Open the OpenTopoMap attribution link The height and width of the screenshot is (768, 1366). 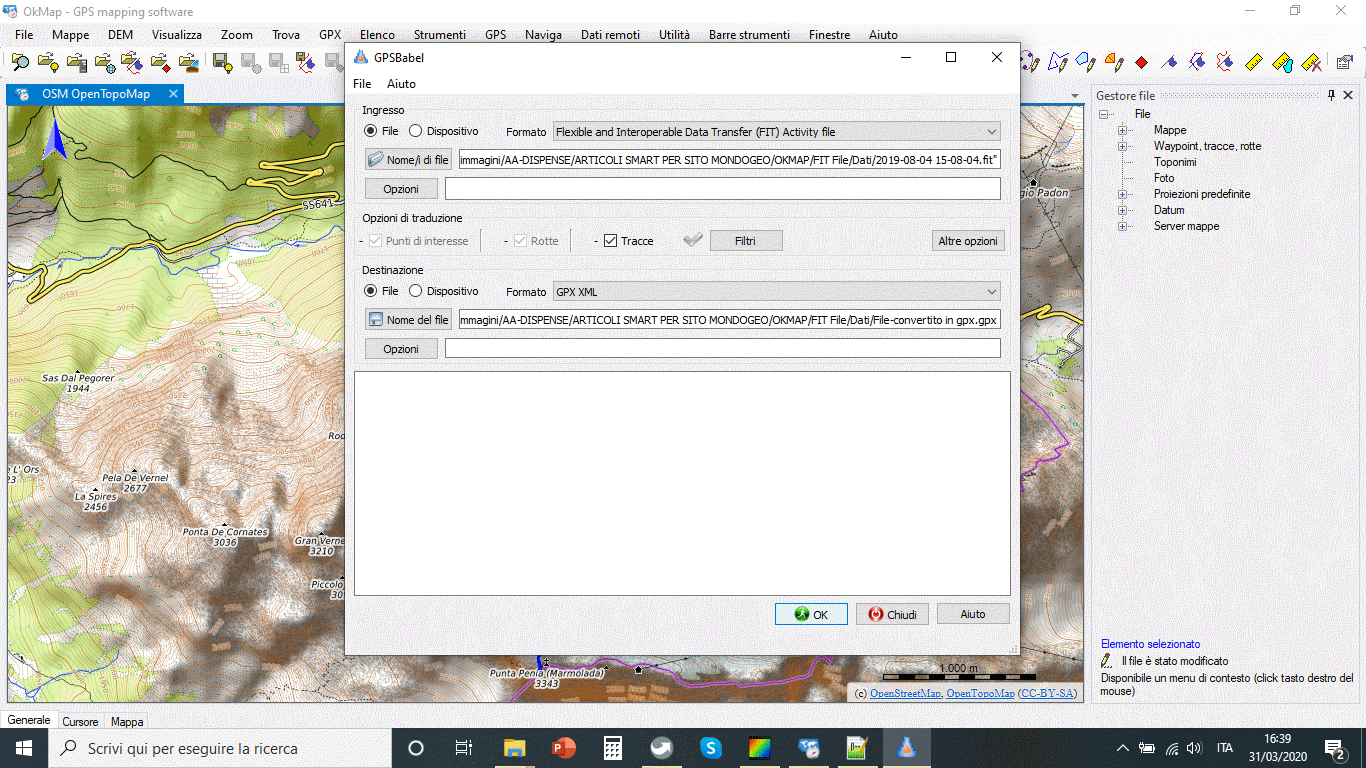click(980, 693)
